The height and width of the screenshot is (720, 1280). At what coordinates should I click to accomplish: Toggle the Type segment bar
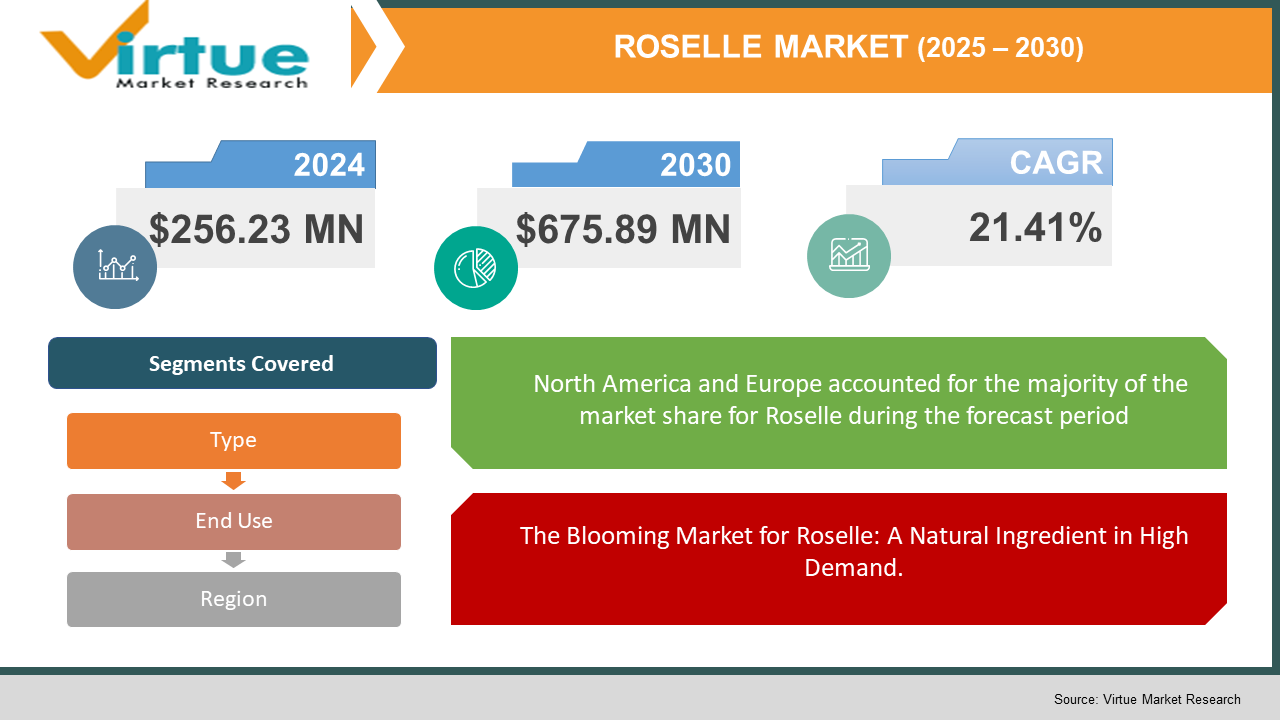click(x=234, y=440)
